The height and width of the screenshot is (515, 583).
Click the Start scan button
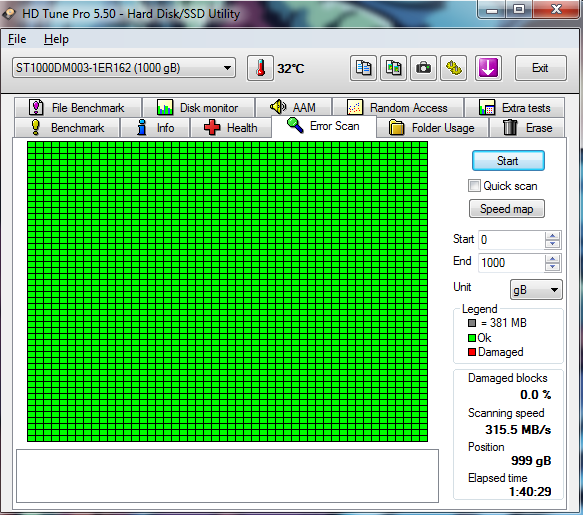pos(508,161)
